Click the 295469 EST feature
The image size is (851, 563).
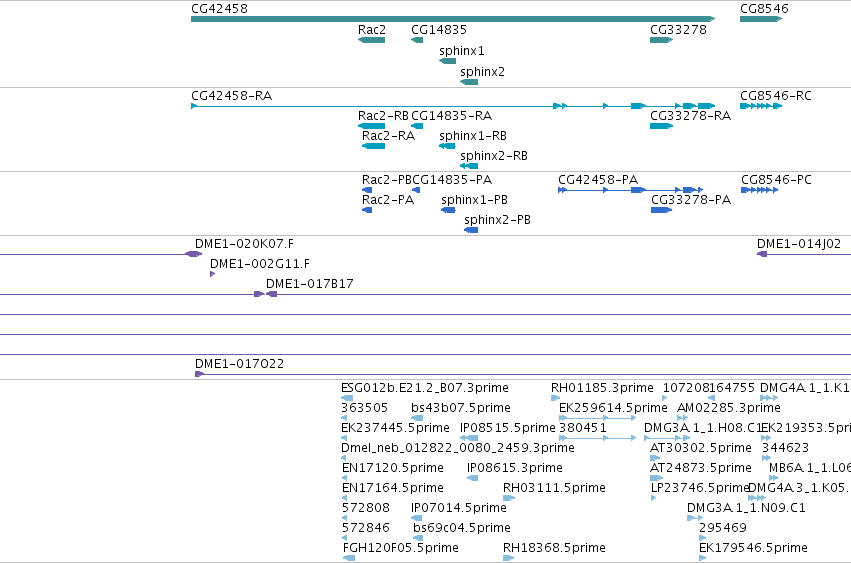point(703,539)
